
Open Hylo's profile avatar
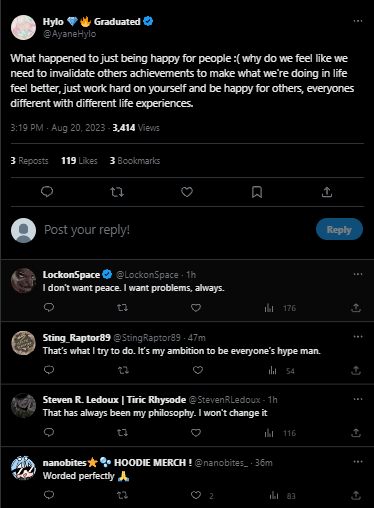(x=23, y=27)
